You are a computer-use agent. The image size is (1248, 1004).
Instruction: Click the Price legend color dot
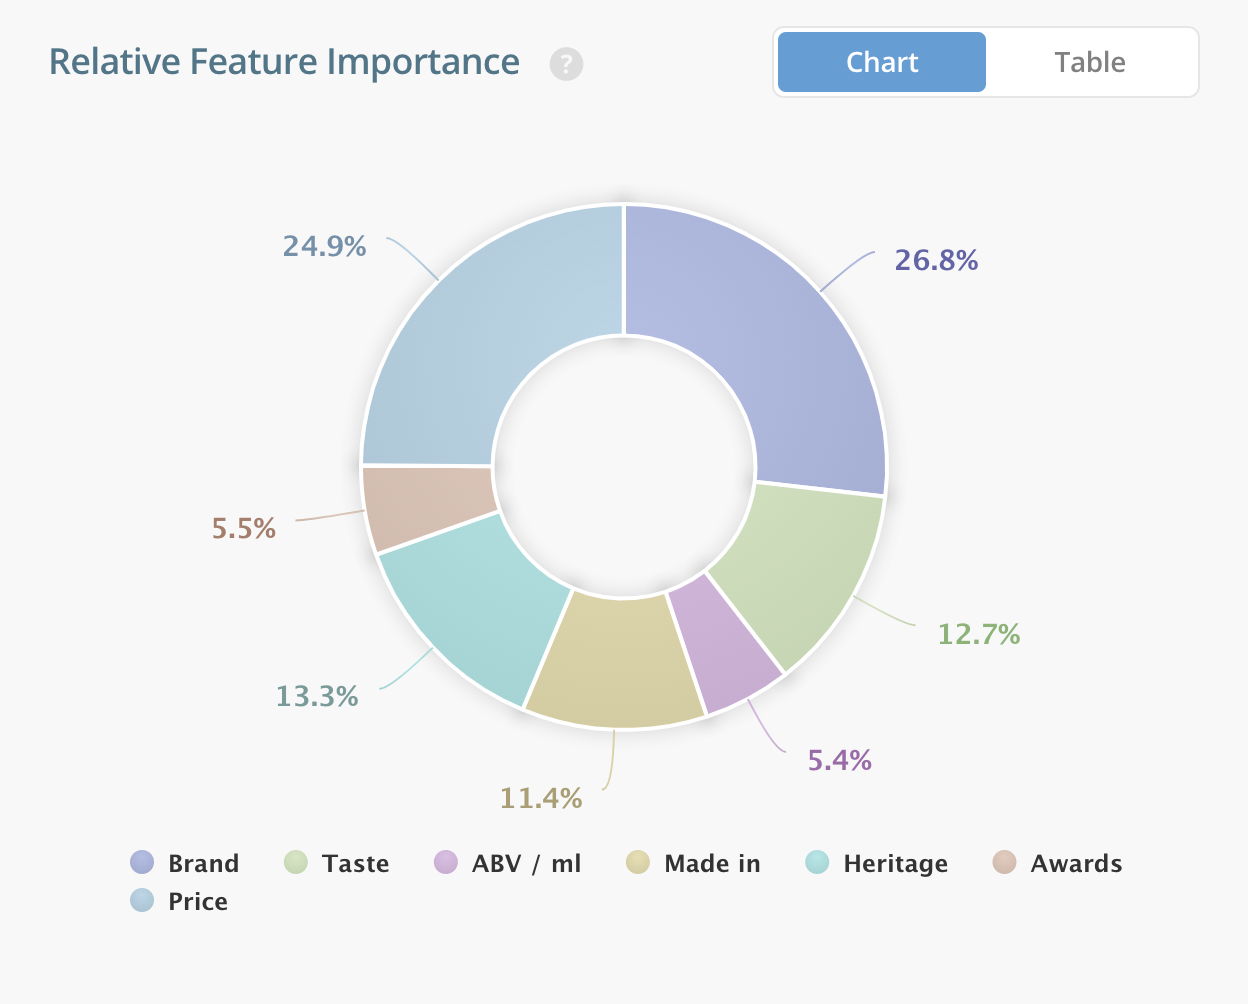click(142, 900)
